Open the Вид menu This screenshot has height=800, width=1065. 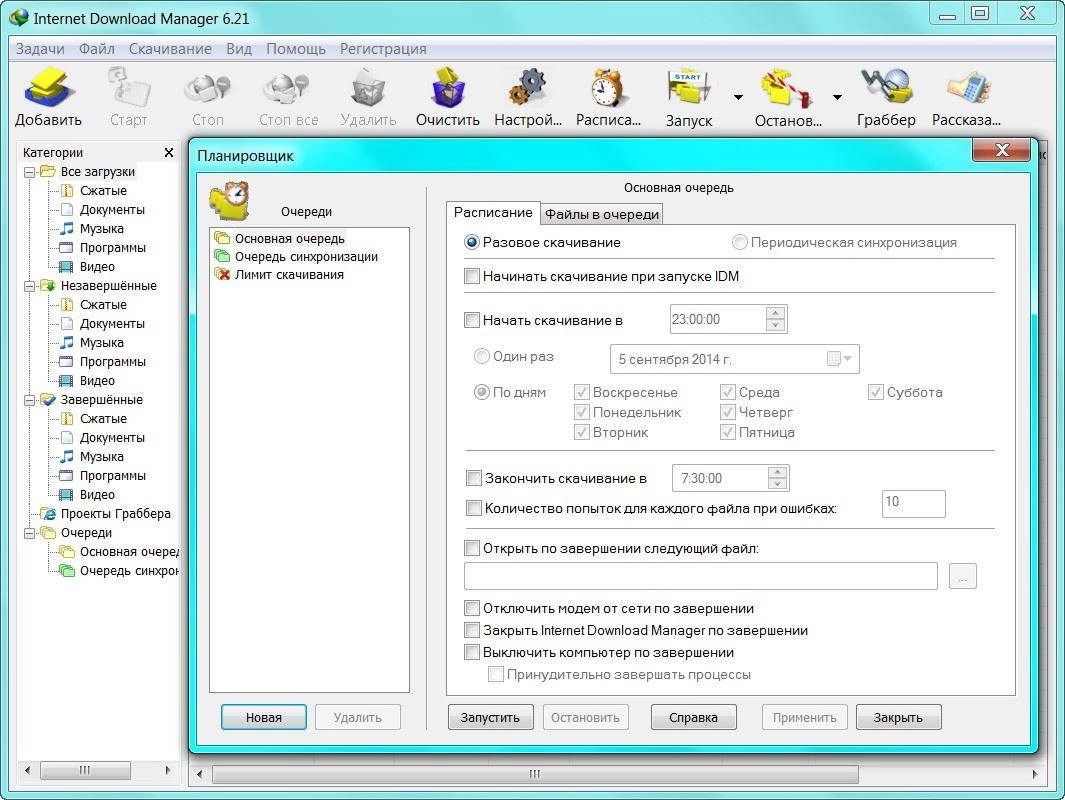pos(238,49)
